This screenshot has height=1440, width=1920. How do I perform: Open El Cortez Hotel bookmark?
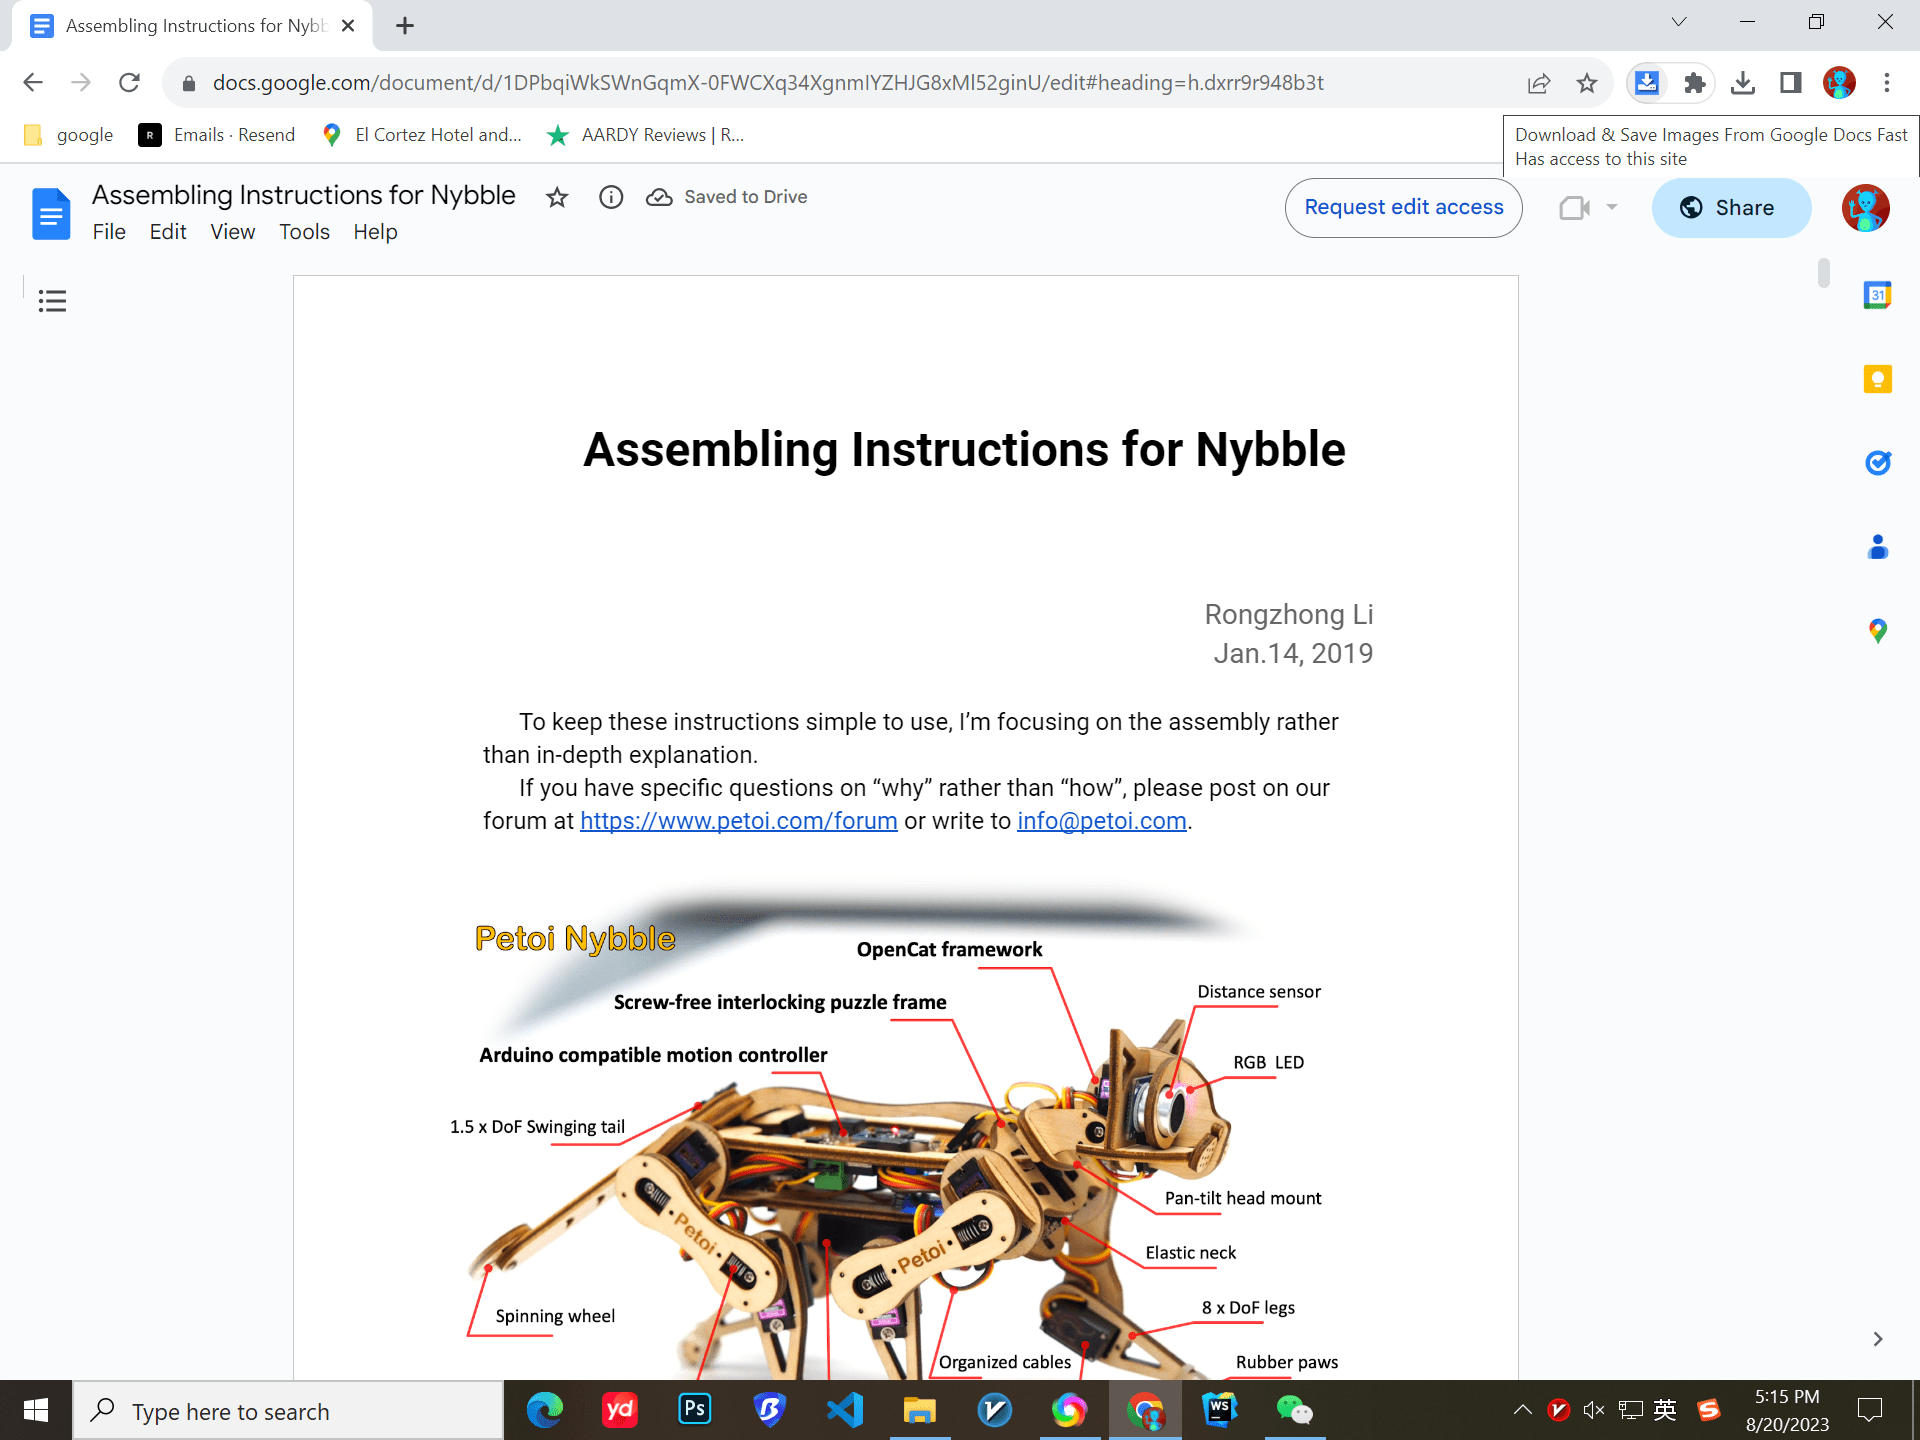click(x=421, y=135)
